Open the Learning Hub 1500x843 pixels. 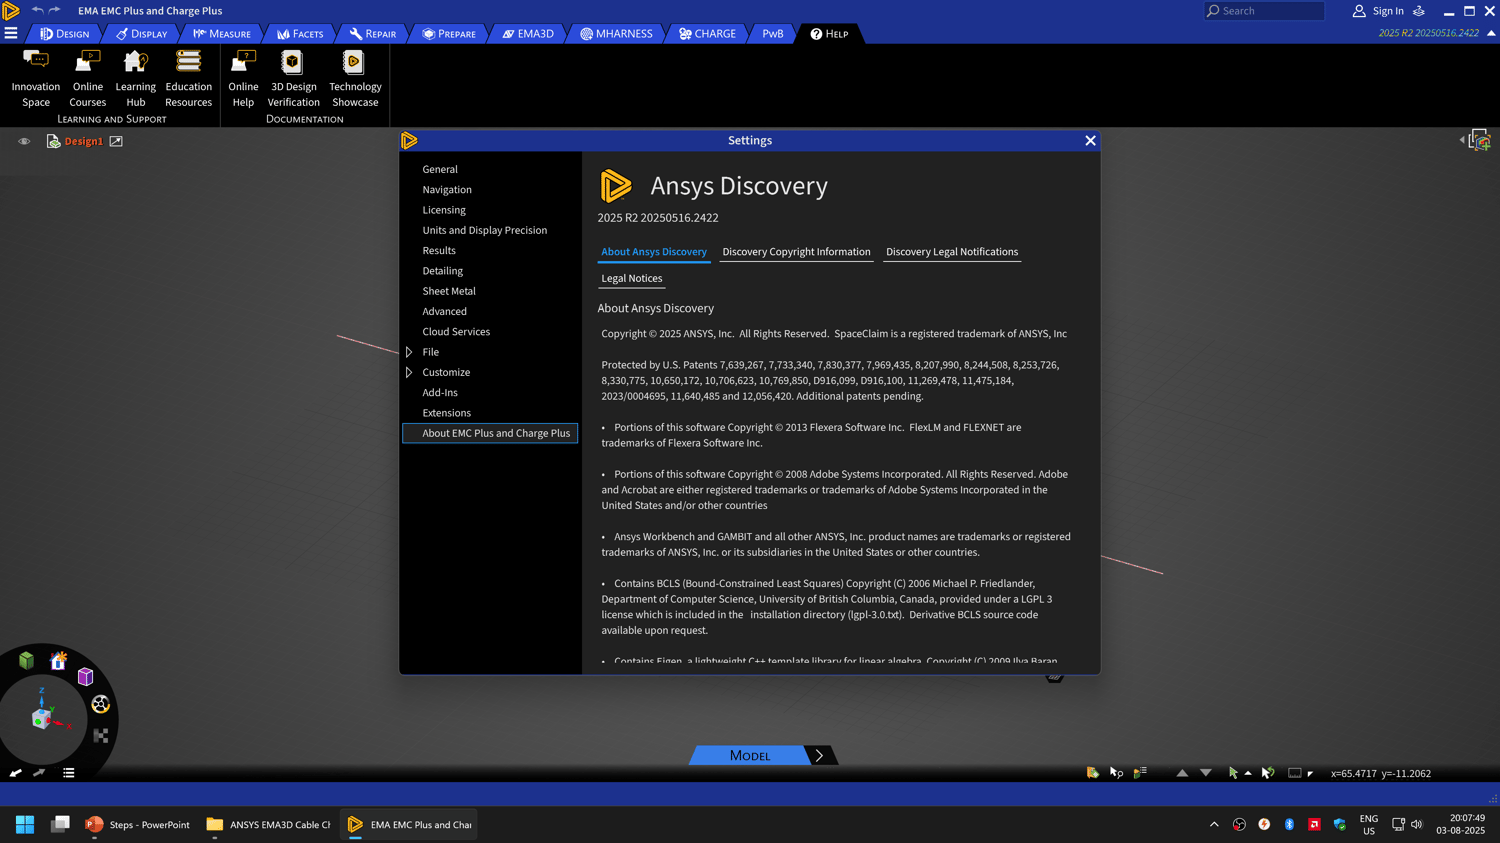pos(136,79)
